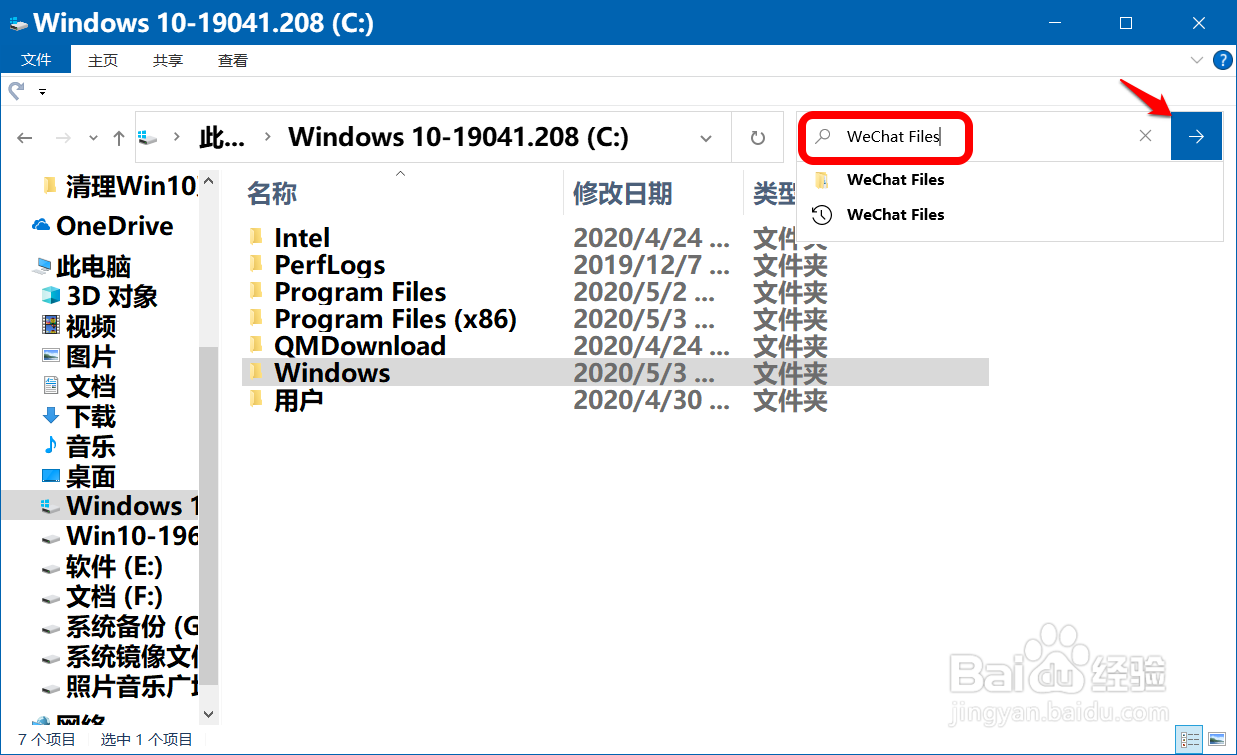The image size is (1237, 755).
Task: Navigate up one folder level
Action: (x=121, y=137)
